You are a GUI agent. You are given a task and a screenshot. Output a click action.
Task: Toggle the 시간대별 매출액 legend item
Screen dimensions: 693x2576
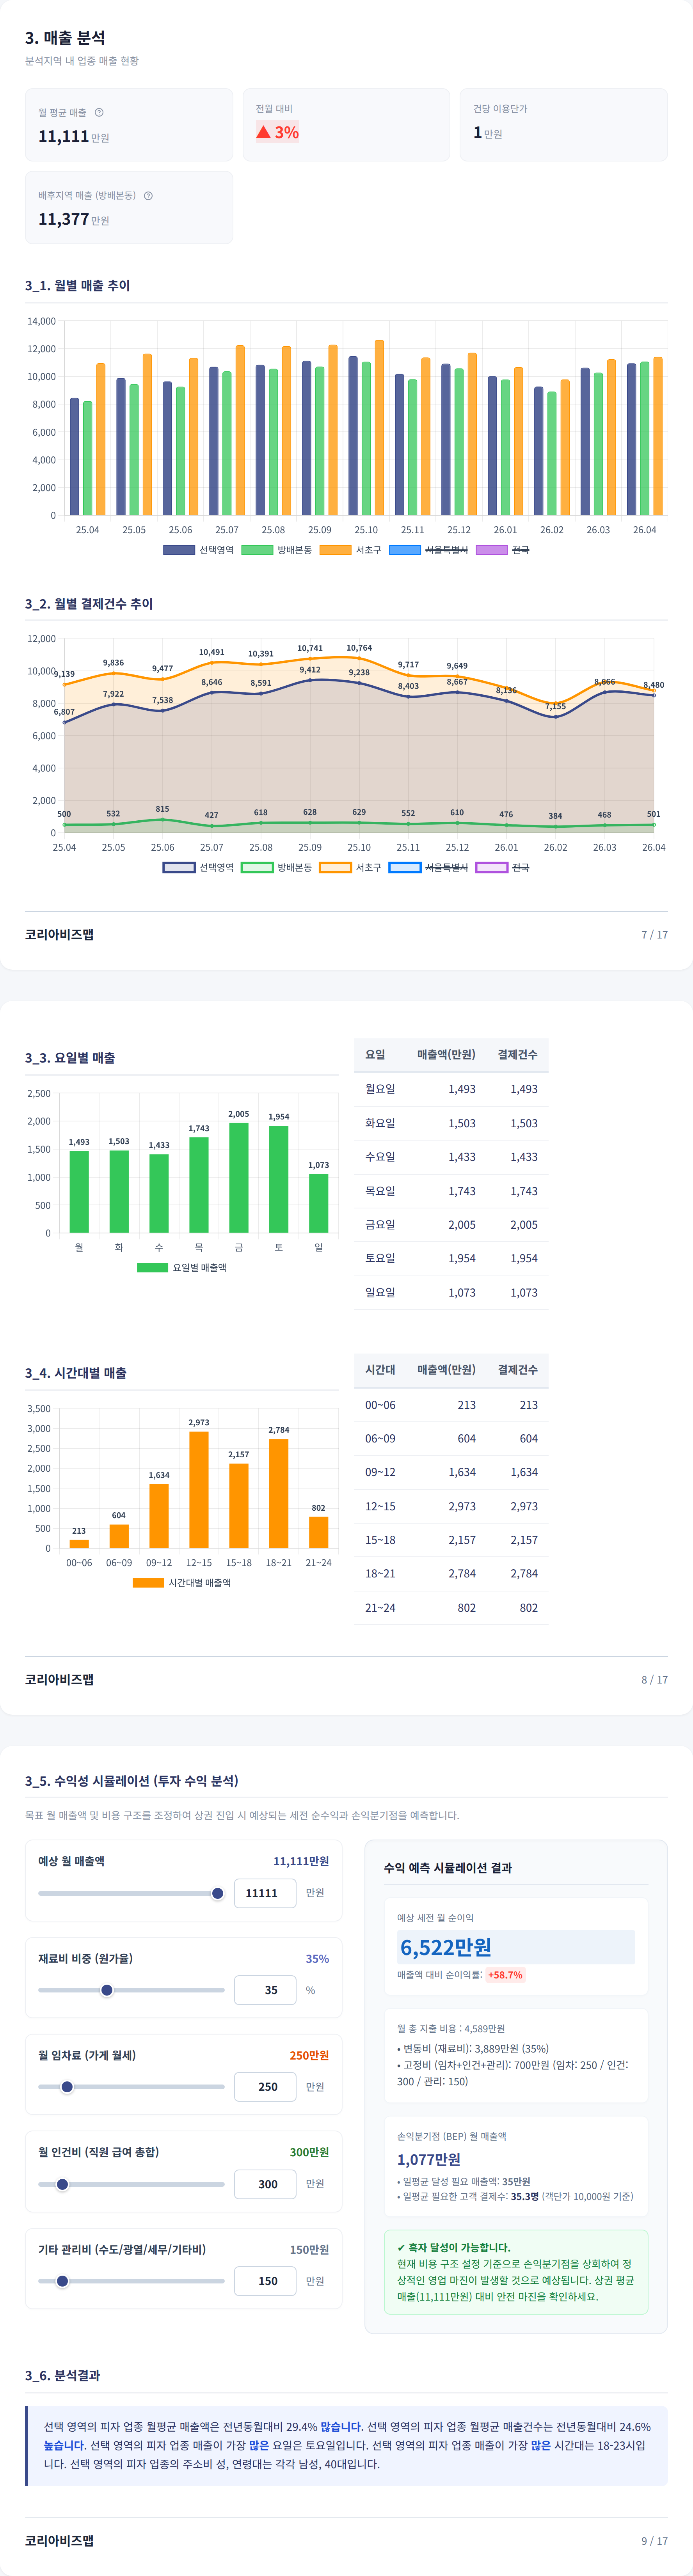[x=182, y=1582]
